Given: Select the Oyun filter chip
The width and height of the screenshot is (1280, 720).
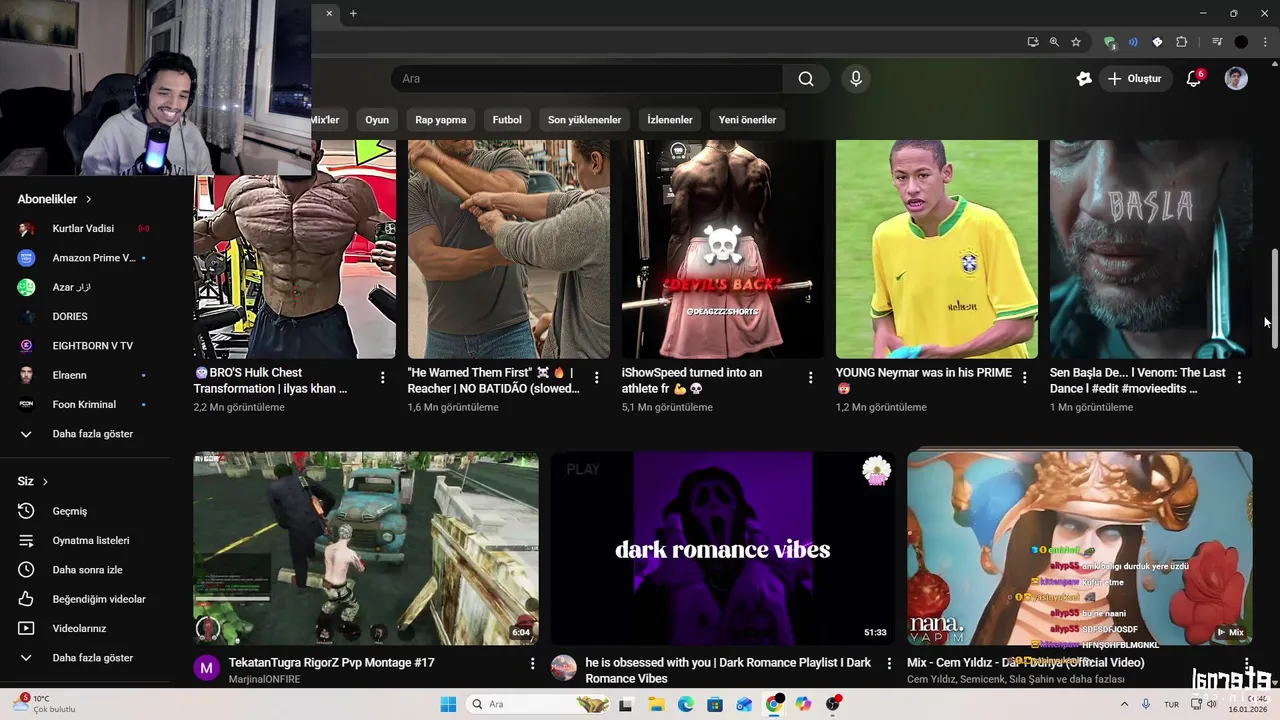Looking at the screenshot, I should click(x=377, y=120).
